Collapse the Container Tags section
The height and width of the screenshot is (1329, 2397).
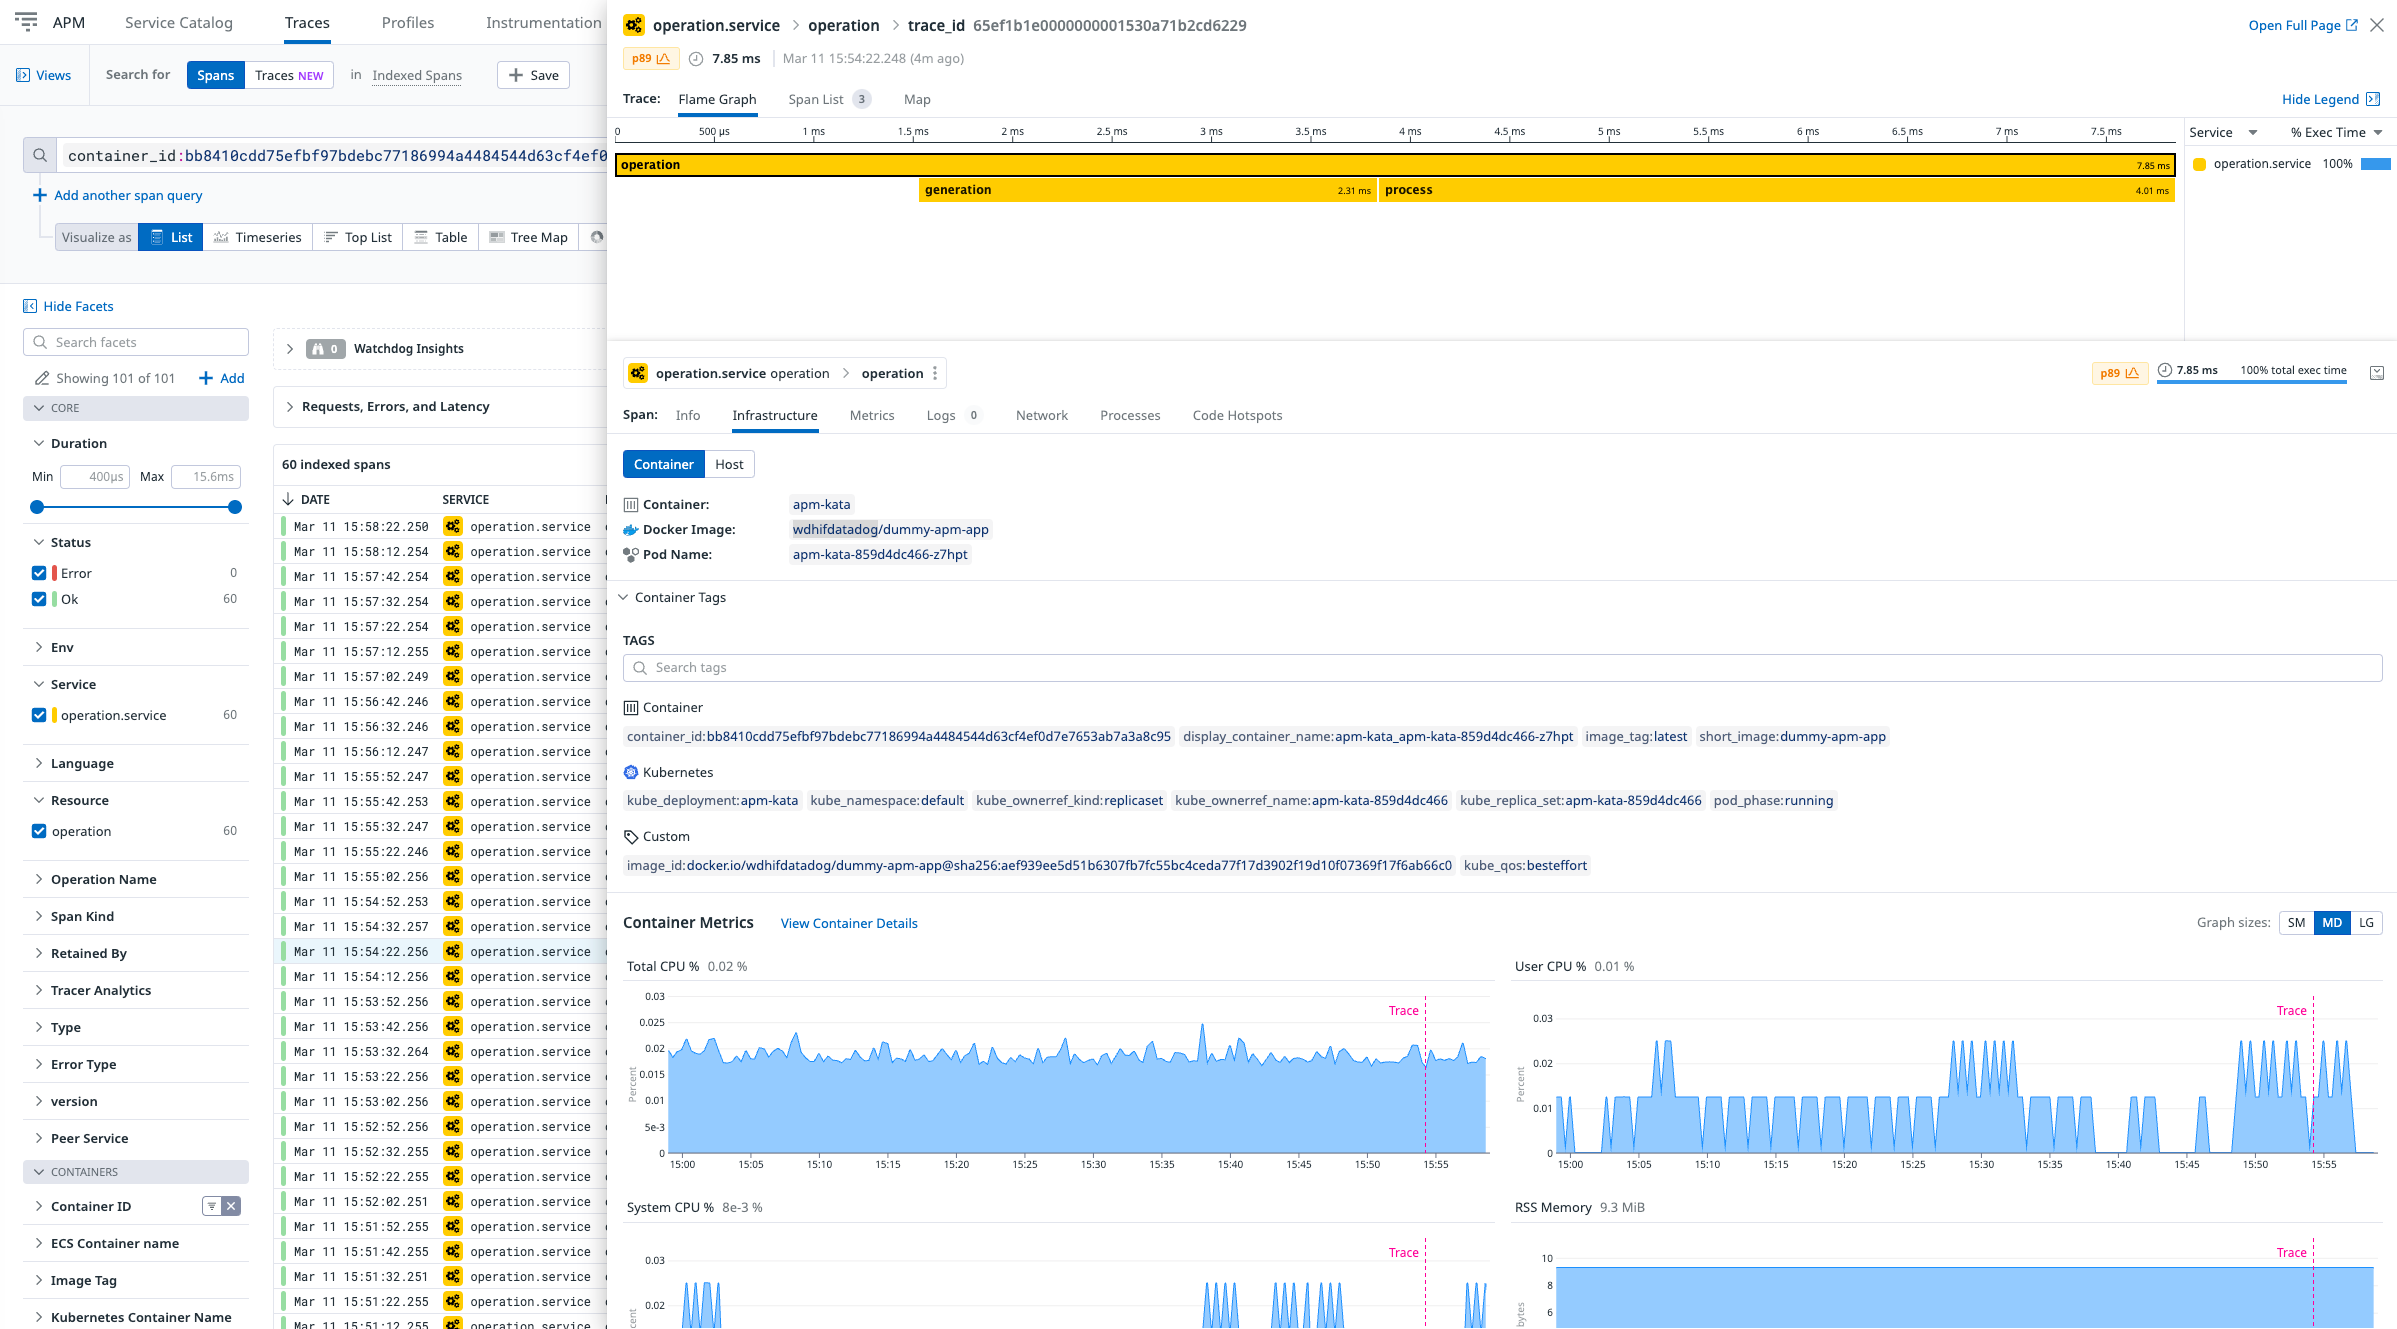624,597
